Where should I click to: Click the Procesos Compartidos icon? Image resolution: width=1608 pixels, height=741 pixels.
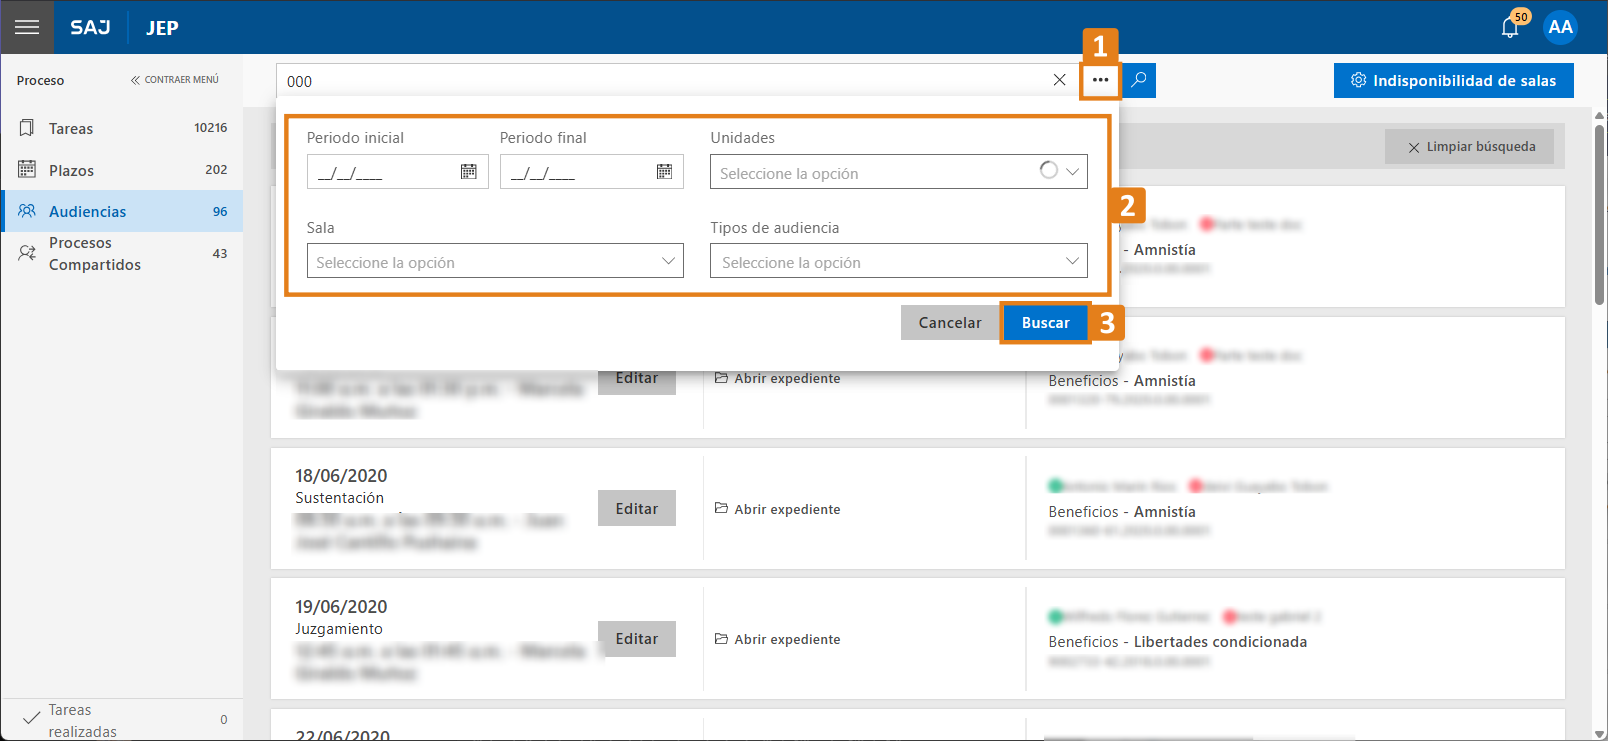pyautogui.click(x=27, y=253)
